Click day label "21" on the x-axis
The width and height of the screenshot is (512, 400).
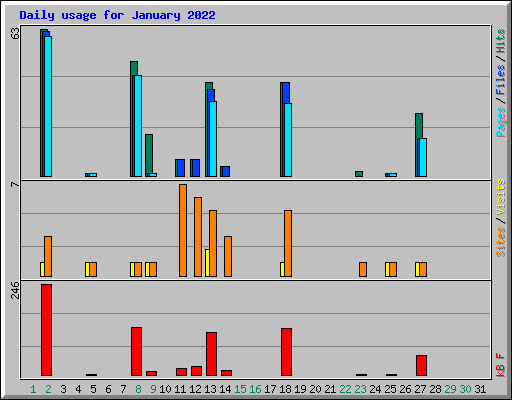pos(330,389)
